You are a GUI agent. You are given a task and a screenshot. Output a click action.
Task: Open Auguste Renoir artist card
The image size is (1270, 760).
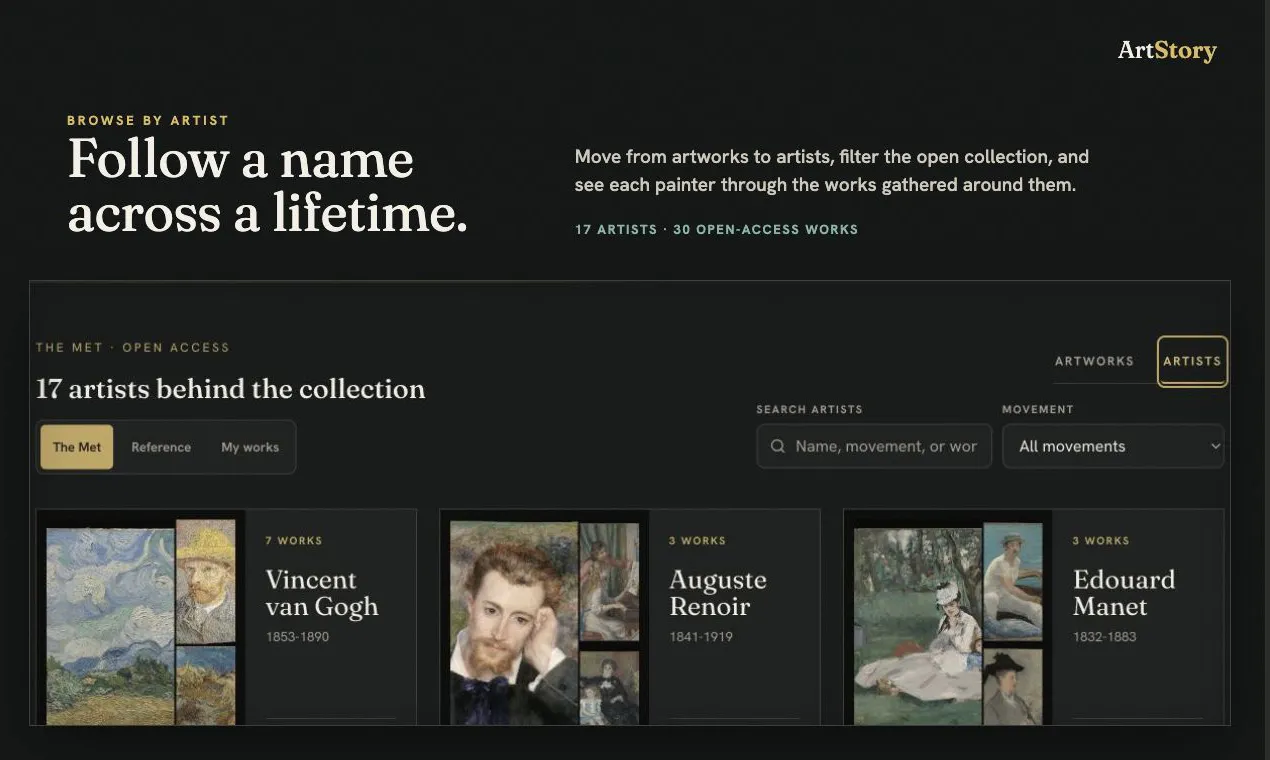(630, 617)
